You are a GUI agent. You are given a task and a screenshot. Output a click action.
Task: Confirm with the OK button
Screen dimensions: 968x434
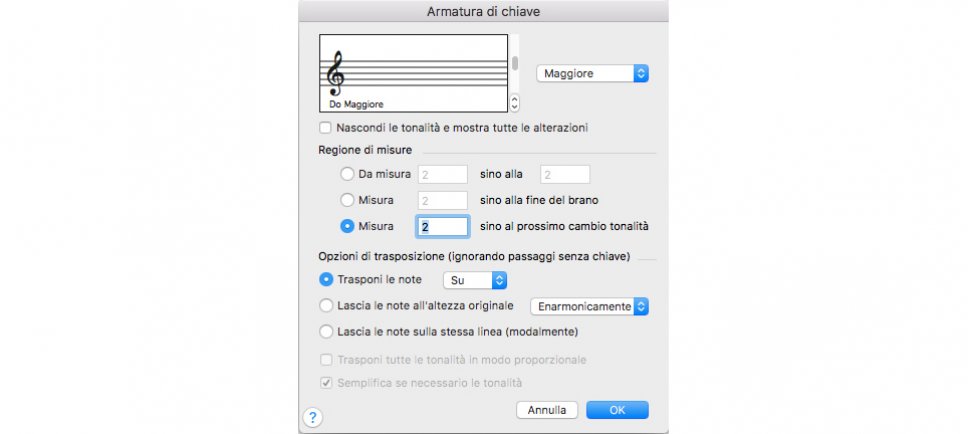click(x=617, y=410)
